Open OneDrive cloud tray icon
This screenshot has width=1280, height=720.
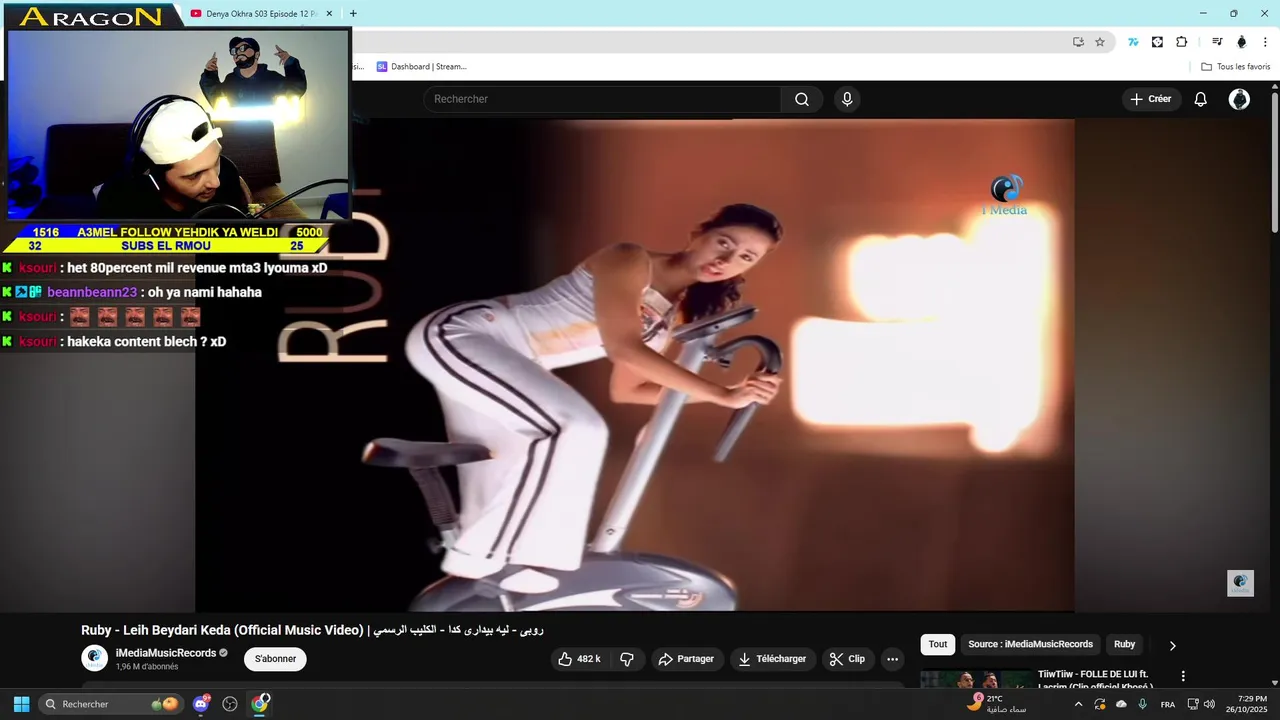tap(1121, 704)
